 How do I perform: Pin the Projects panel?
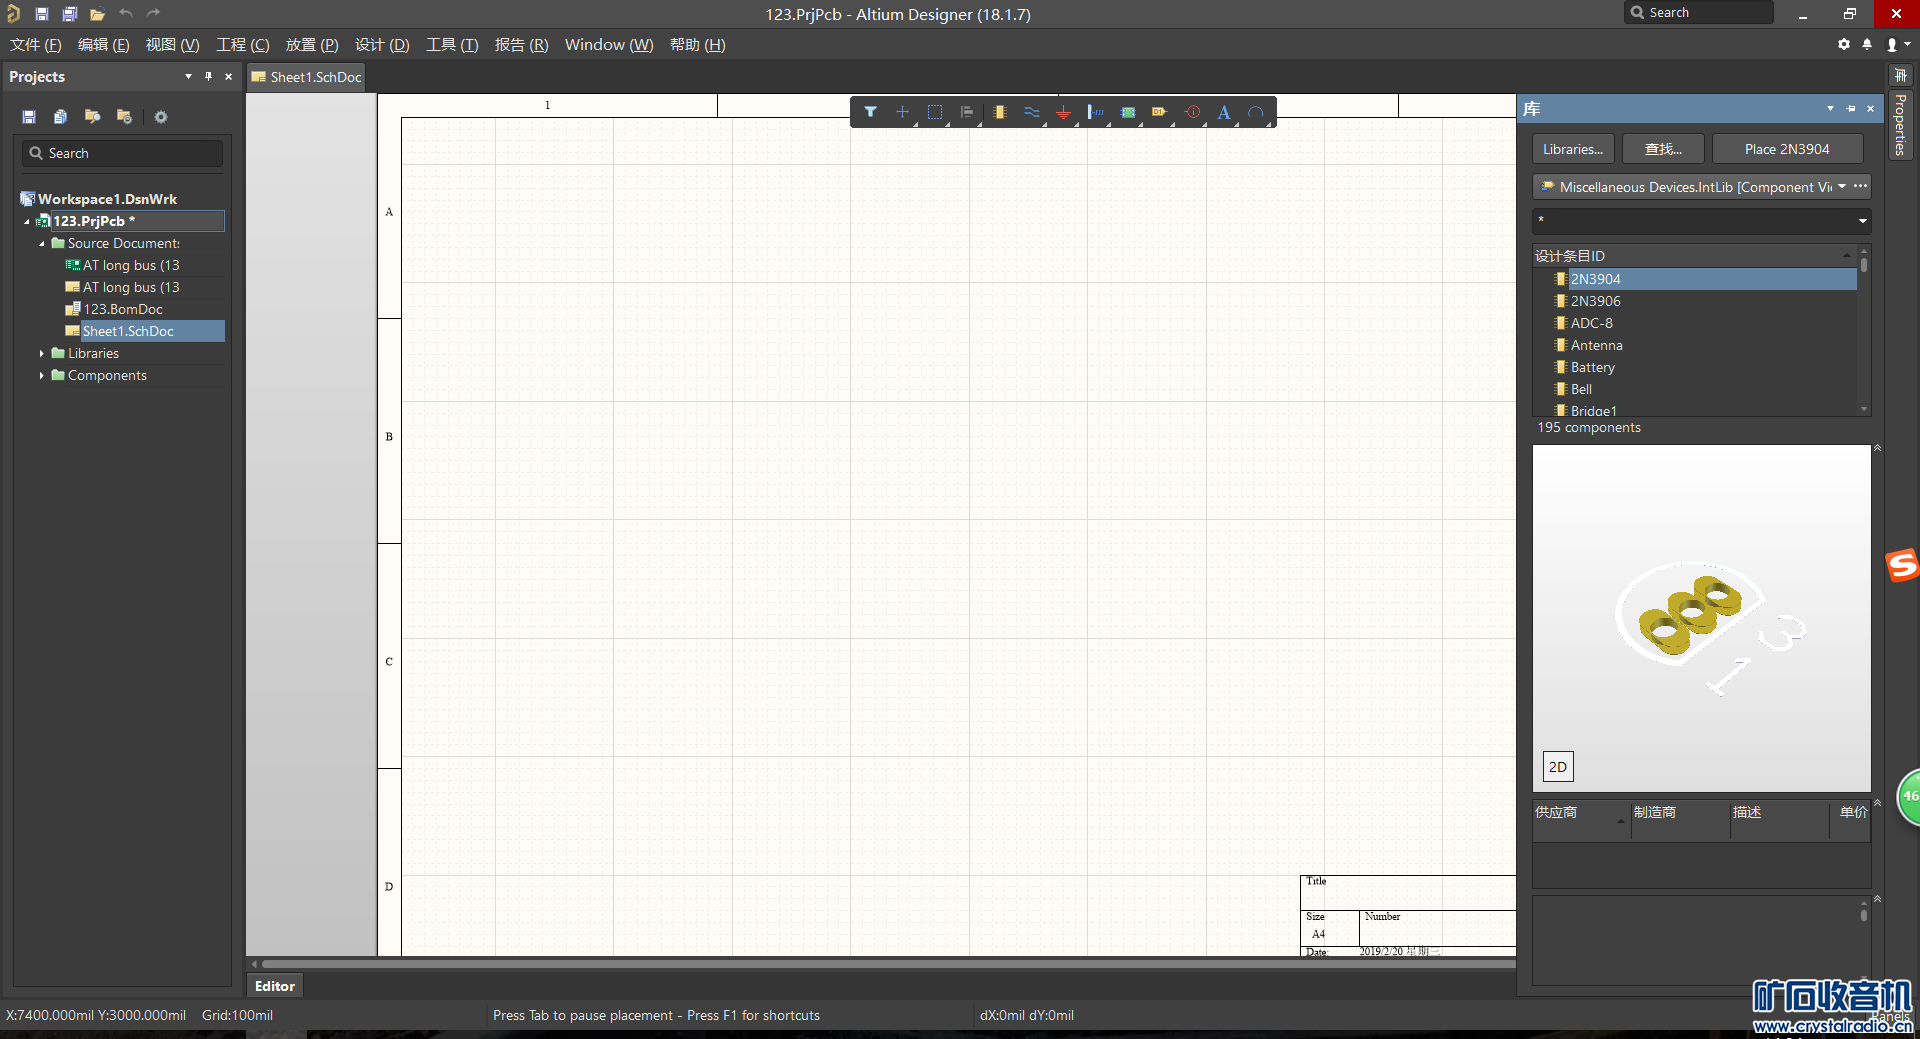208,77
